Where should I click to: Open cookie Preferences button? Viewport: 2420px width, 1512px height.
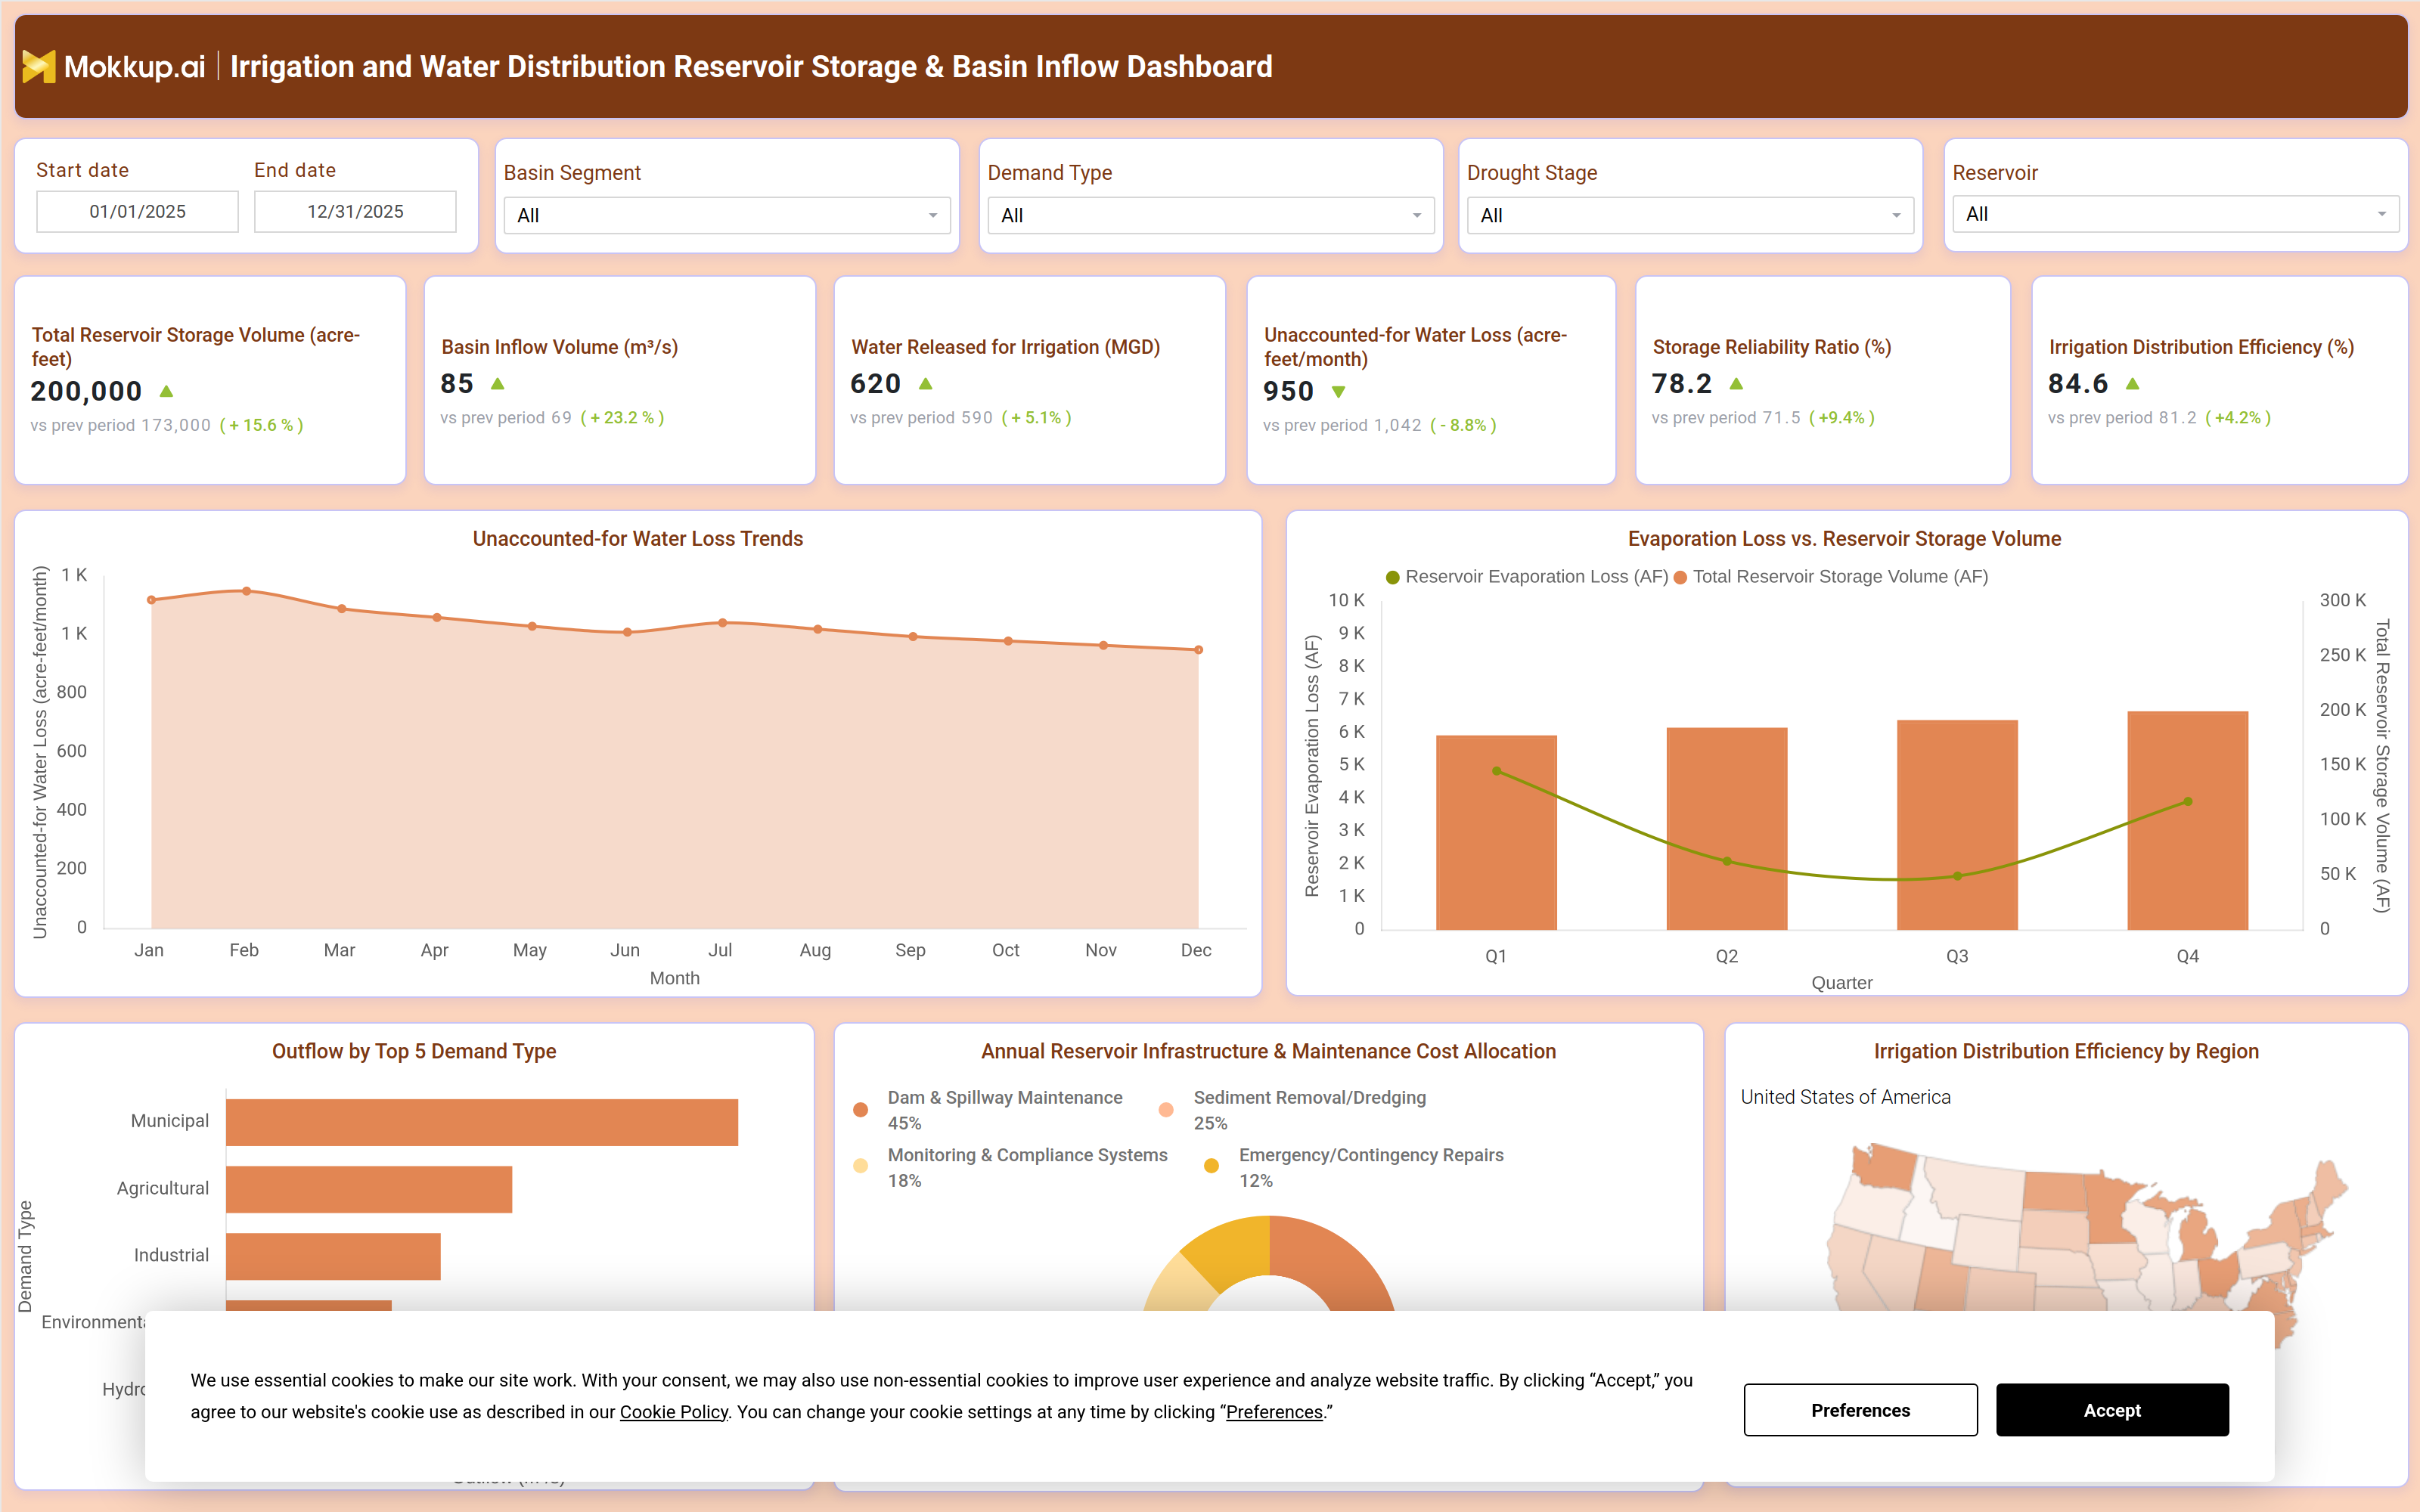[1860, 1410]
